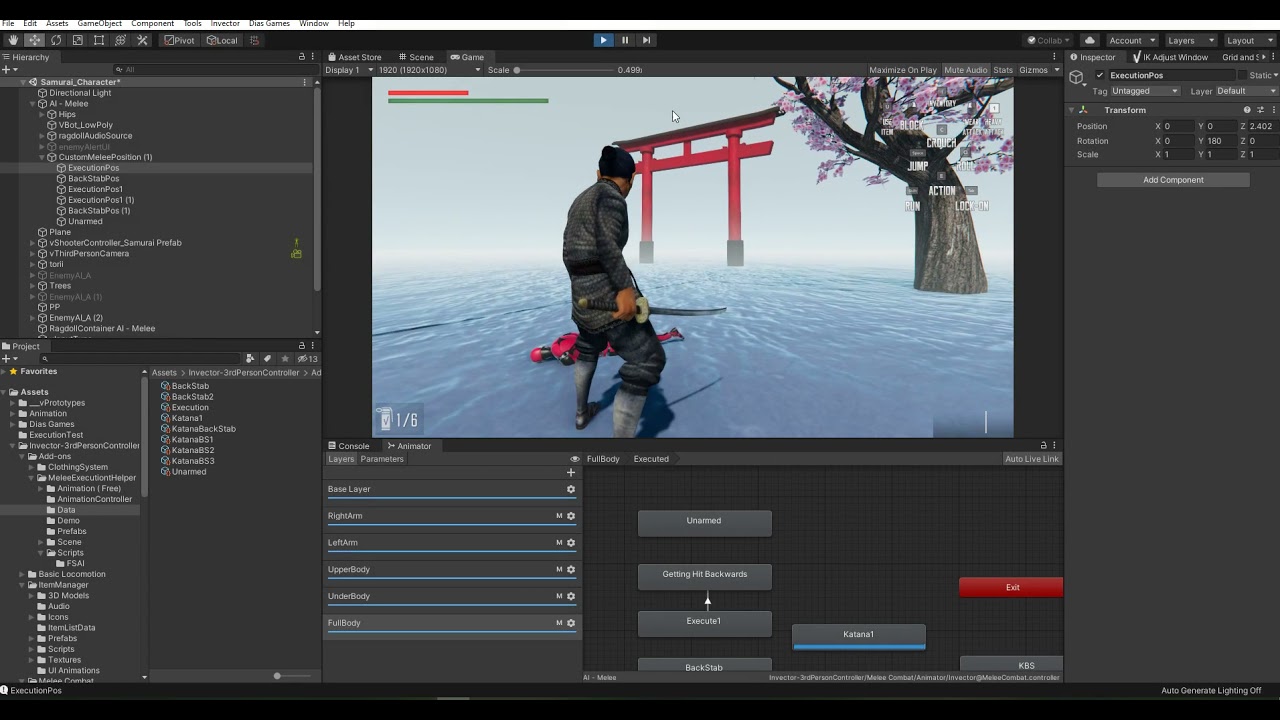This screenshot has width=1280, height=720.
Task: Select the Rotate tool
Action: [x=56, y=40]
